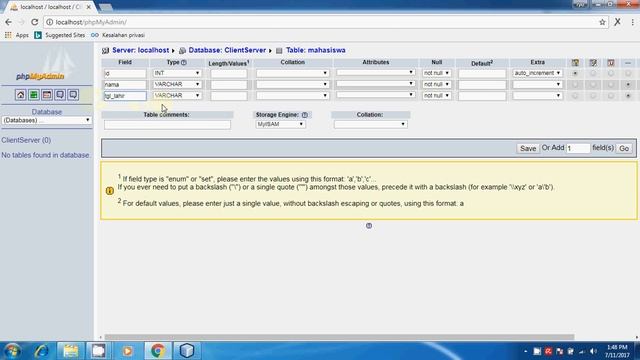Select Unique radio for the nama field
The image size is (640, 360).
click(x=611, y=84)
